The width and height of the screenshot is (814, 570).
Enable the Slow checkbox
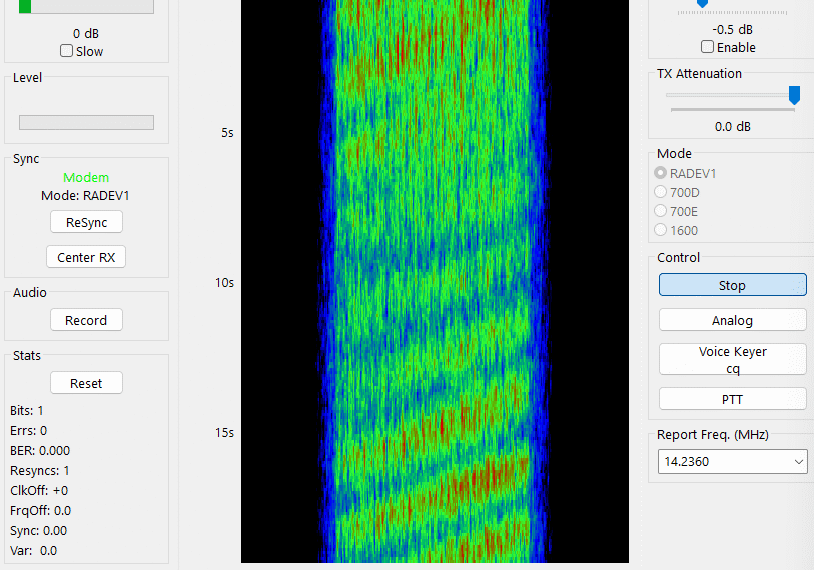(x=66, y=51)
